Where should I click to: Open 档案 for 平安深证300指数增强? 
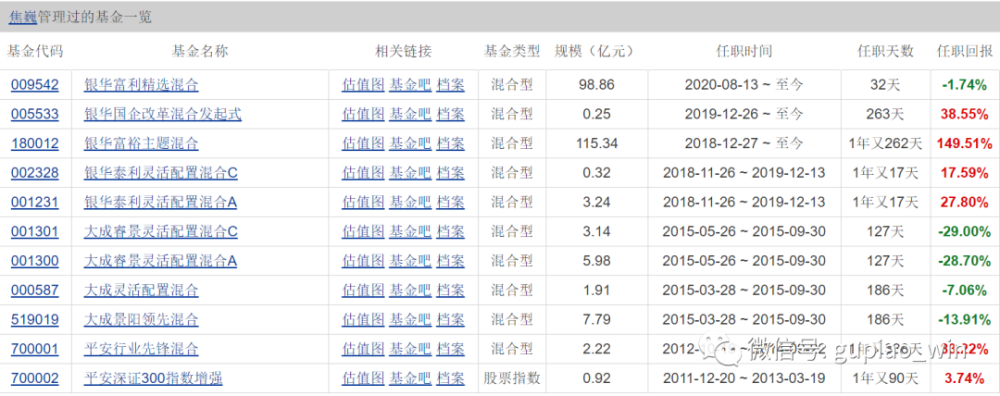click(x=450, y=379)
